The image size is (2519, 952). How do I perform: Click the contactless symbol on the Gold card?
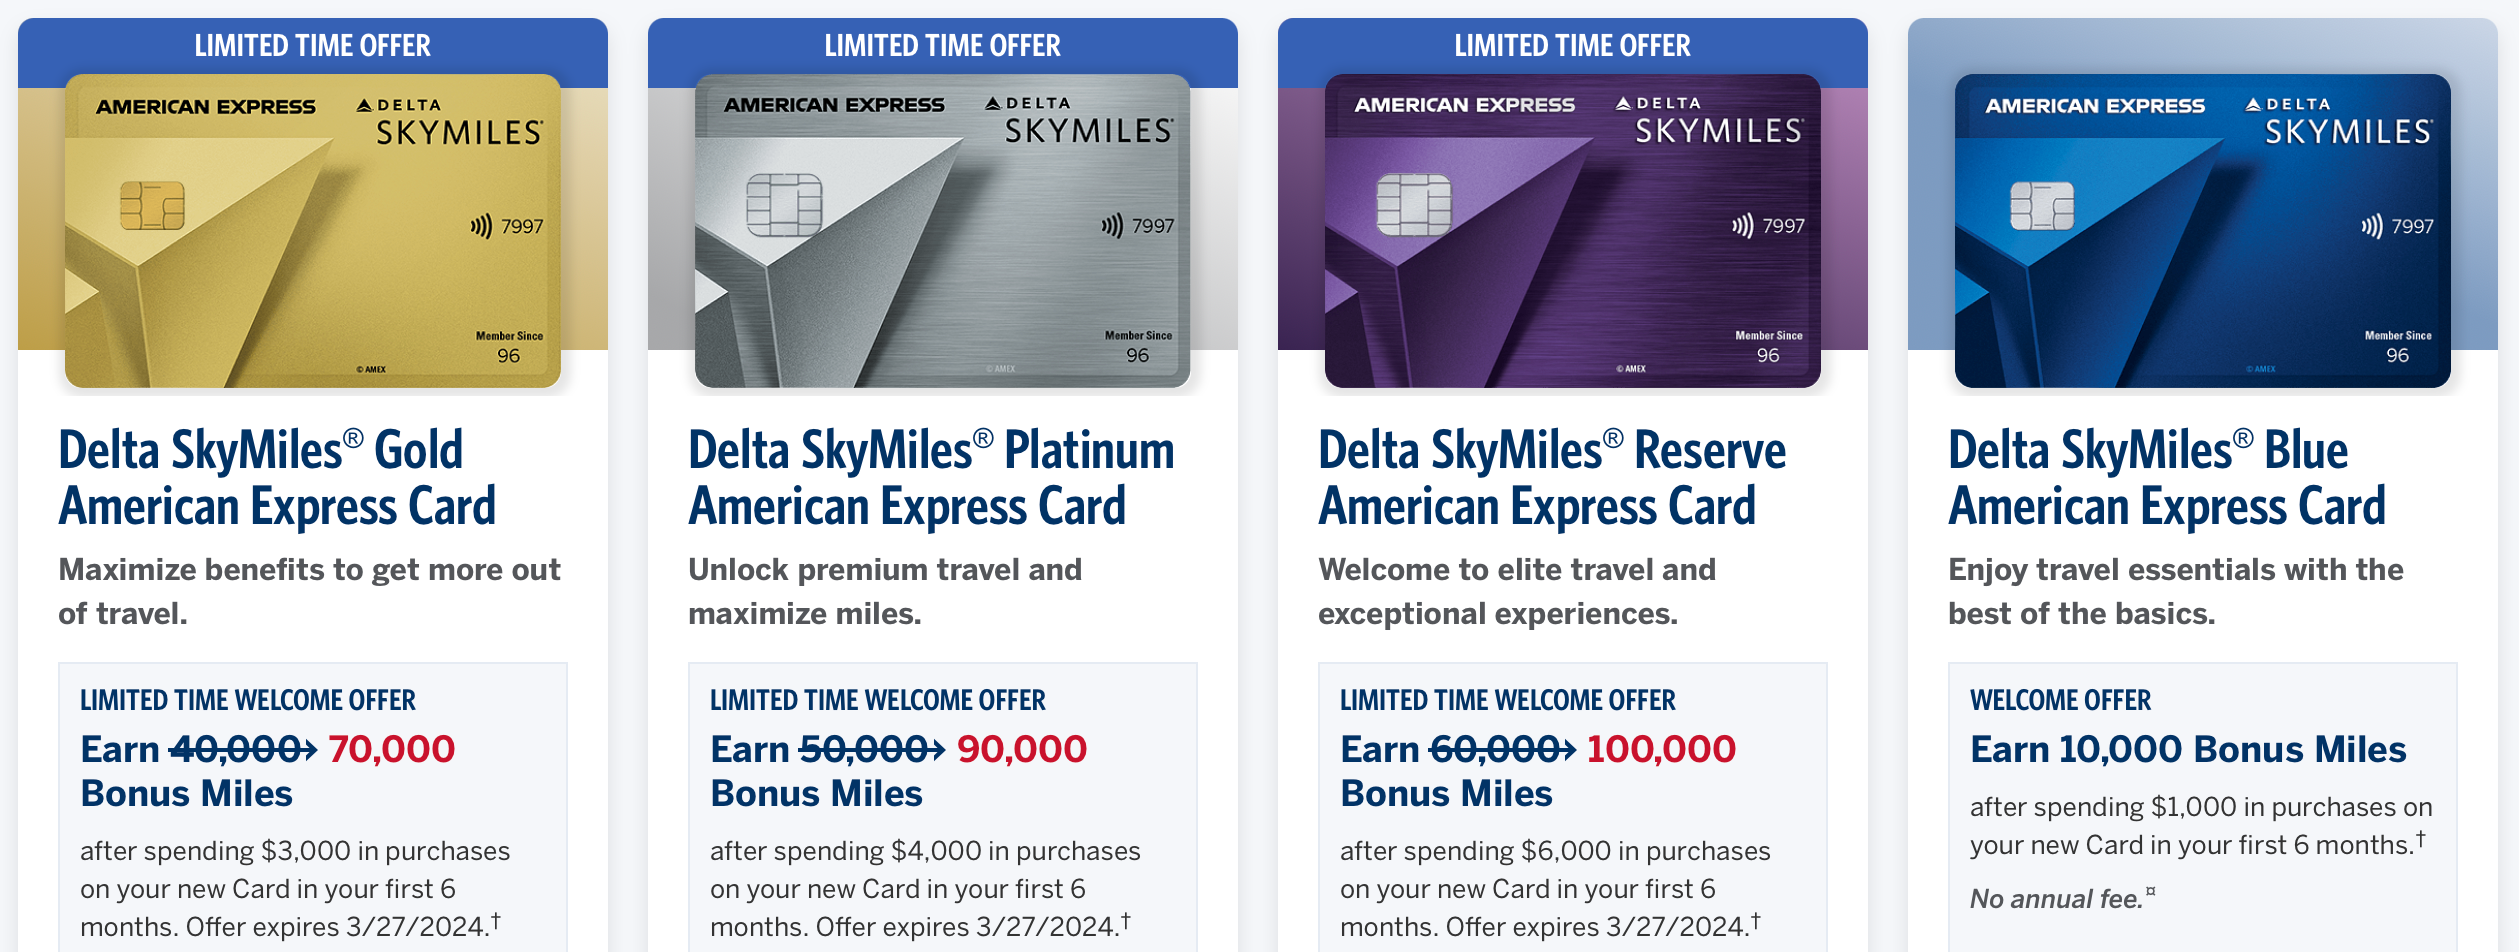(481, 227)
